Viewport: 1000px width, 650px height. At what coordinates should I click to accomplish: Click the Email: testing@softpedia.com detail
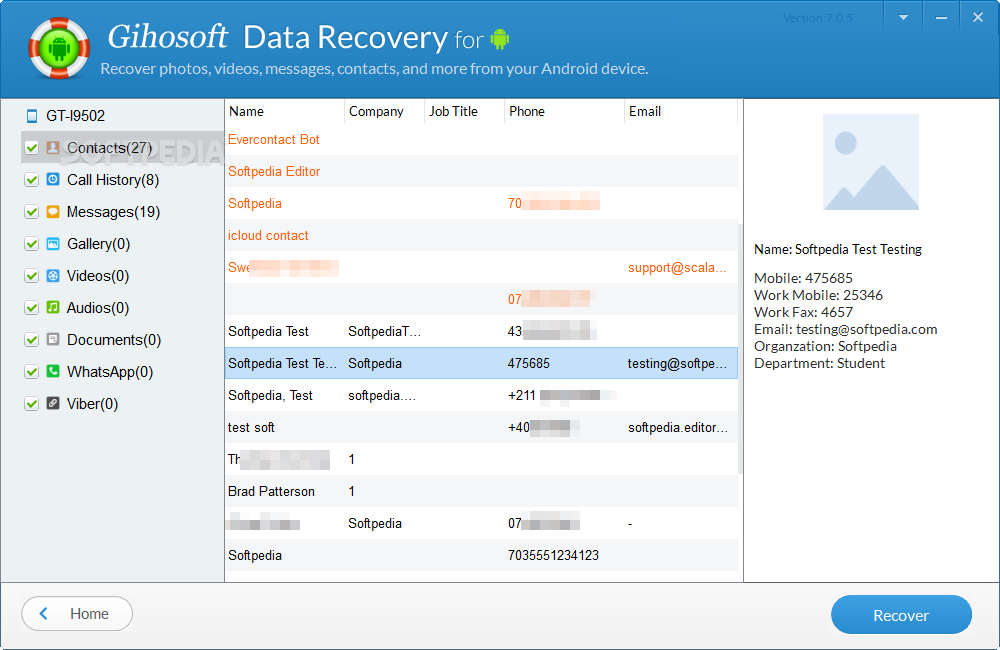click(x=846, y=329)
